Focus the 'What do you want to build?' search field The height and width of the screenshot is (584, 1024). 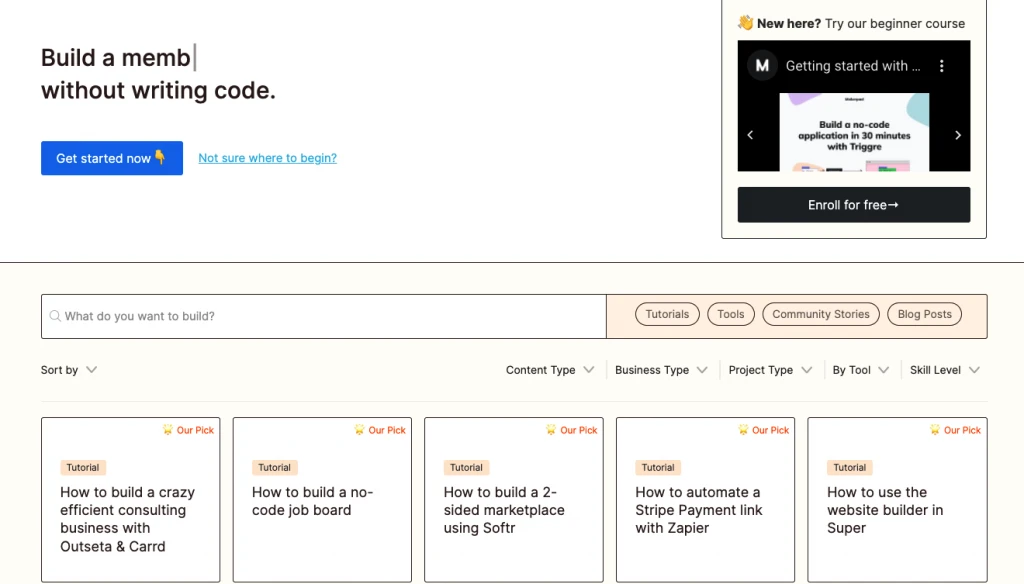click(x=324, y=316)
